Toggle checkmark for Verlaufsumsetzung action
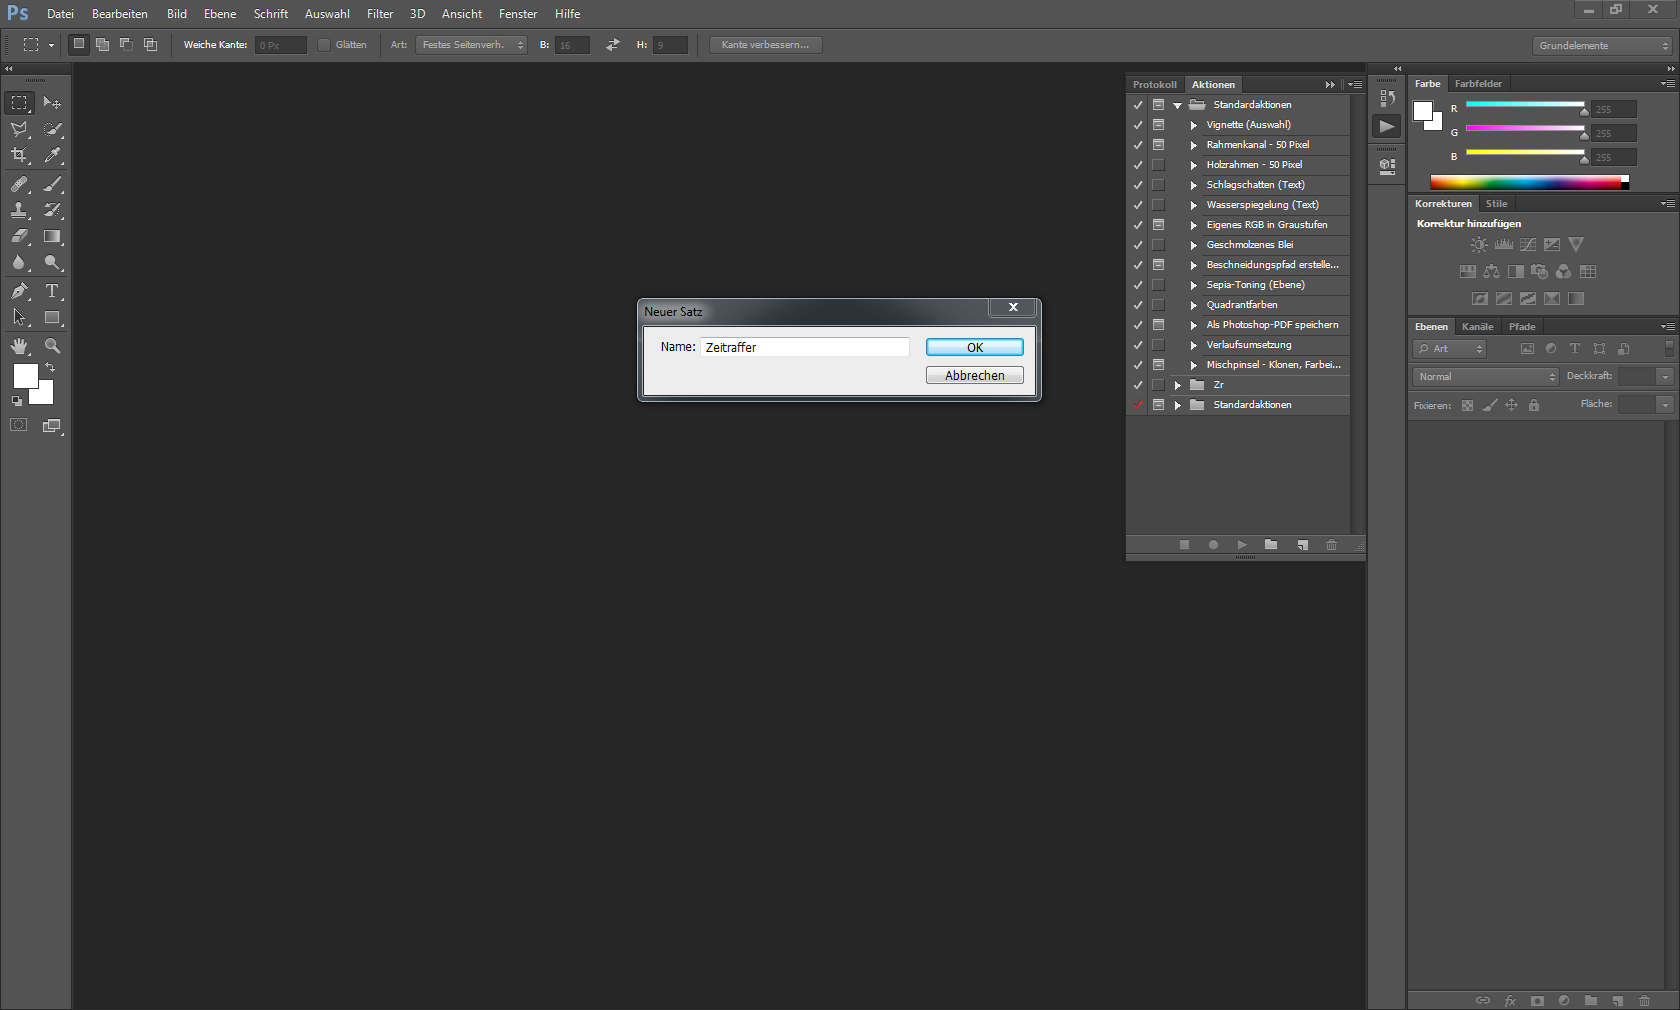 pyautogui.click(x=1137, y=345)
